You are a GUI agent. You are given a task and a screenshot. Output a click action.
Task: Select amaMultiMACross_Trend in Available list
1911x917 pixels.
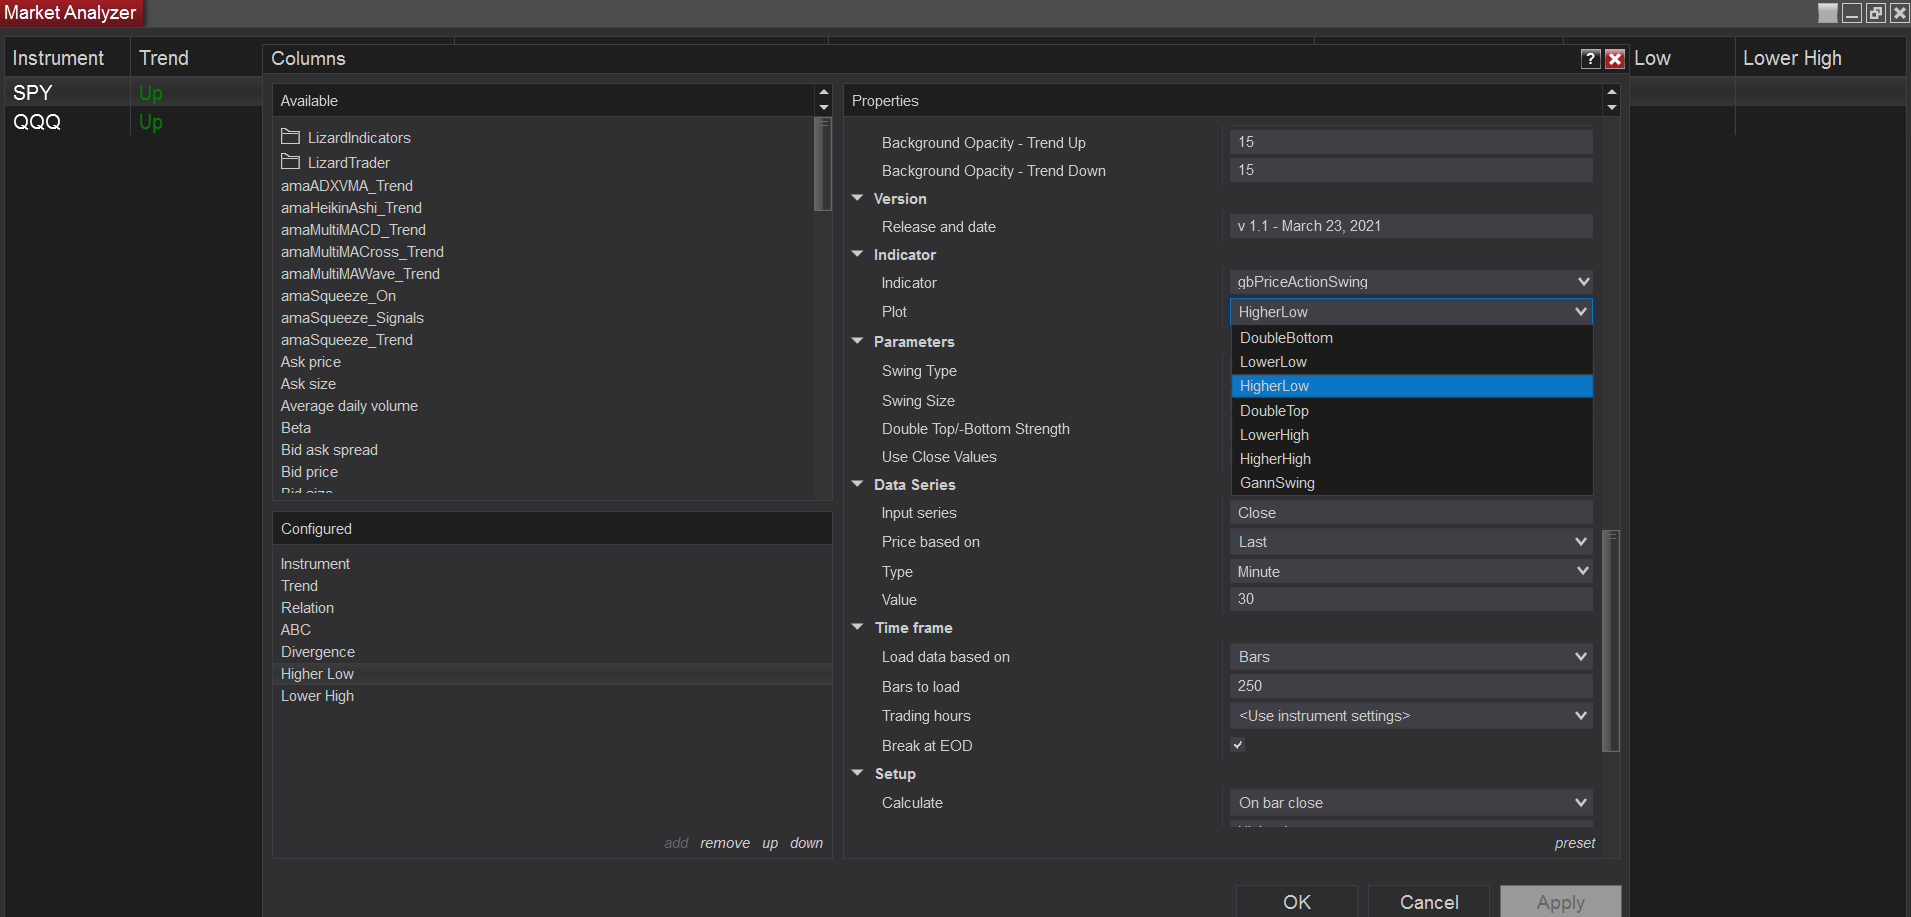(x=362, y=252)
